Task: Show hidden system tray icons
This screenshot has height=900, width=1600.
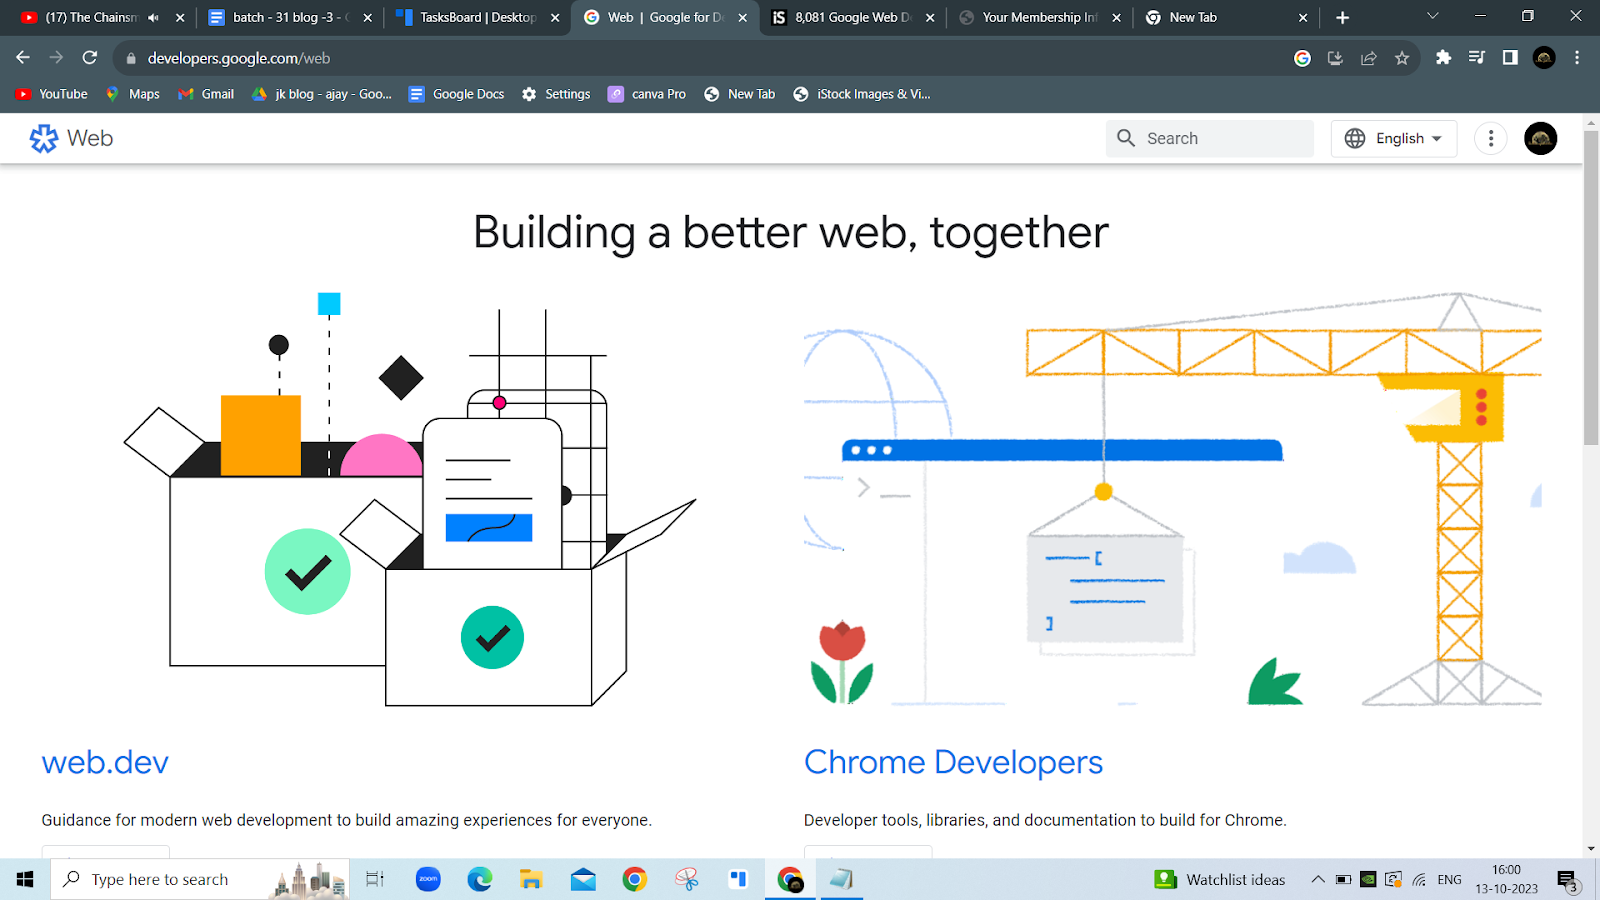Action: (1318, 879)
